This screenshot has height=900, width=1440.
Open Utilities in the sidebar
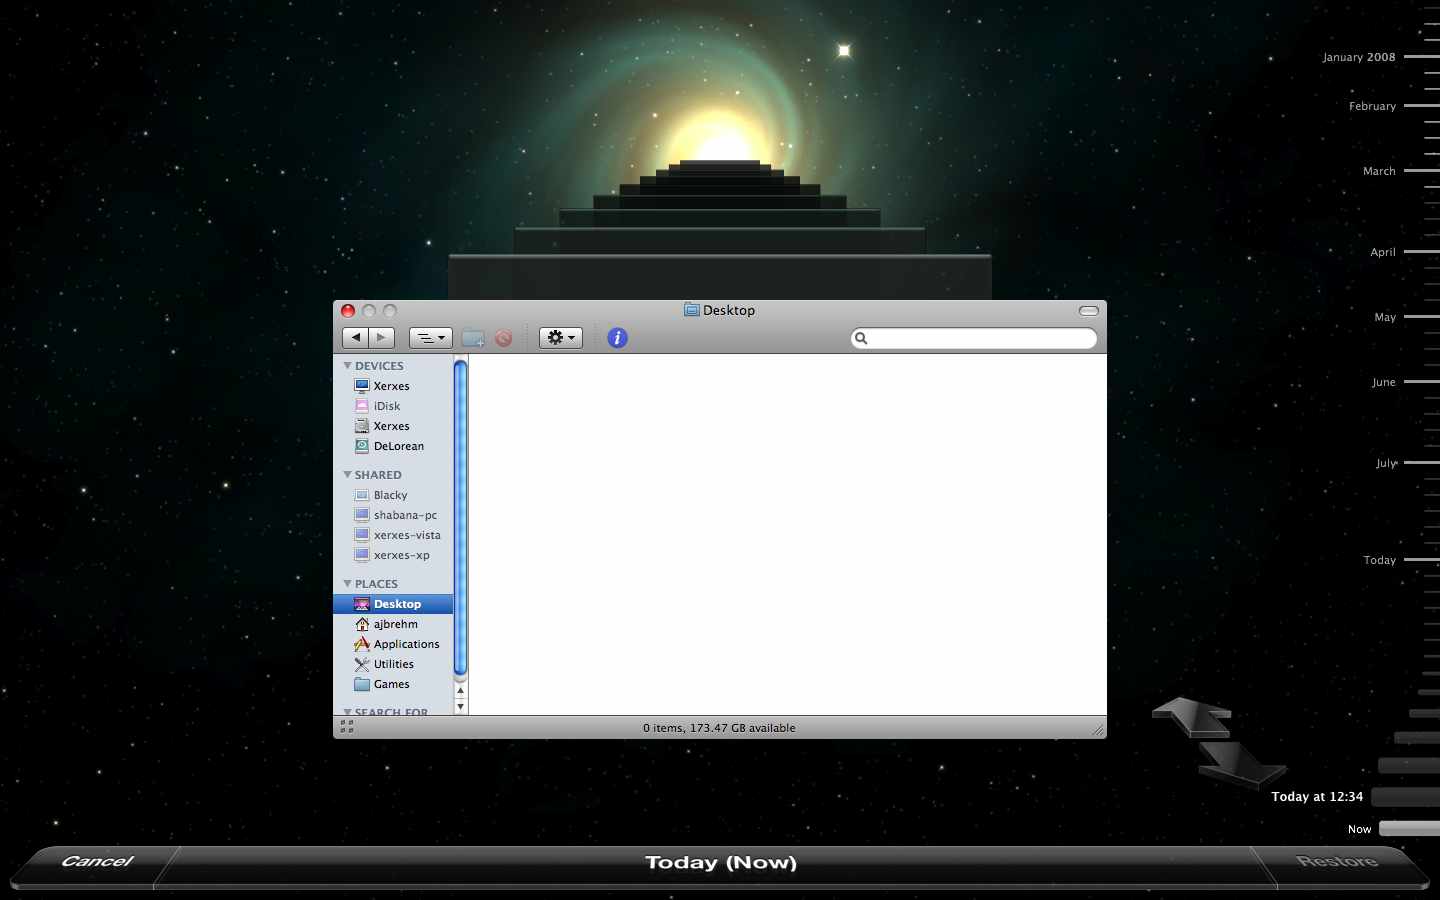(x=394, y=664)
